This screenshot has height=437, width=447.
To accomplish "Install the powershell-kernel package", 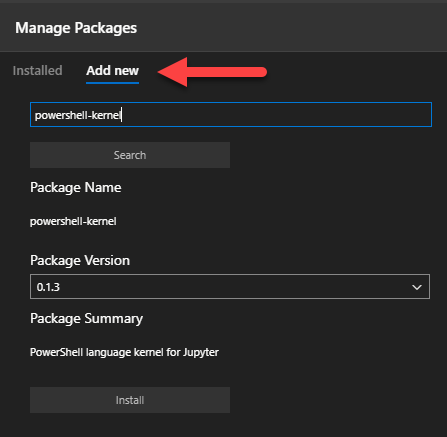I will [x=130, y=400].
